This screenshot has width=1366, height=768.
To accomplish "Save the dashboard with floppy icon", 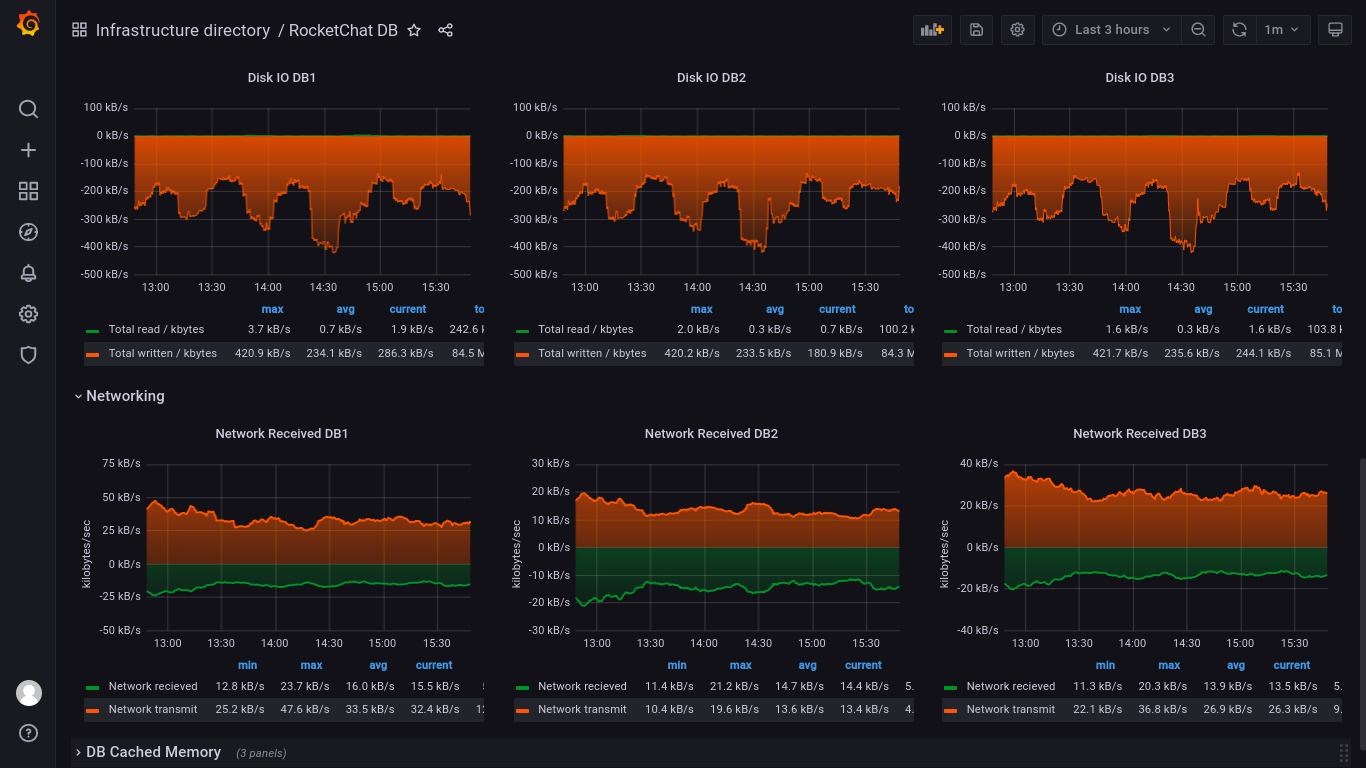I will (x=976, y=30).
